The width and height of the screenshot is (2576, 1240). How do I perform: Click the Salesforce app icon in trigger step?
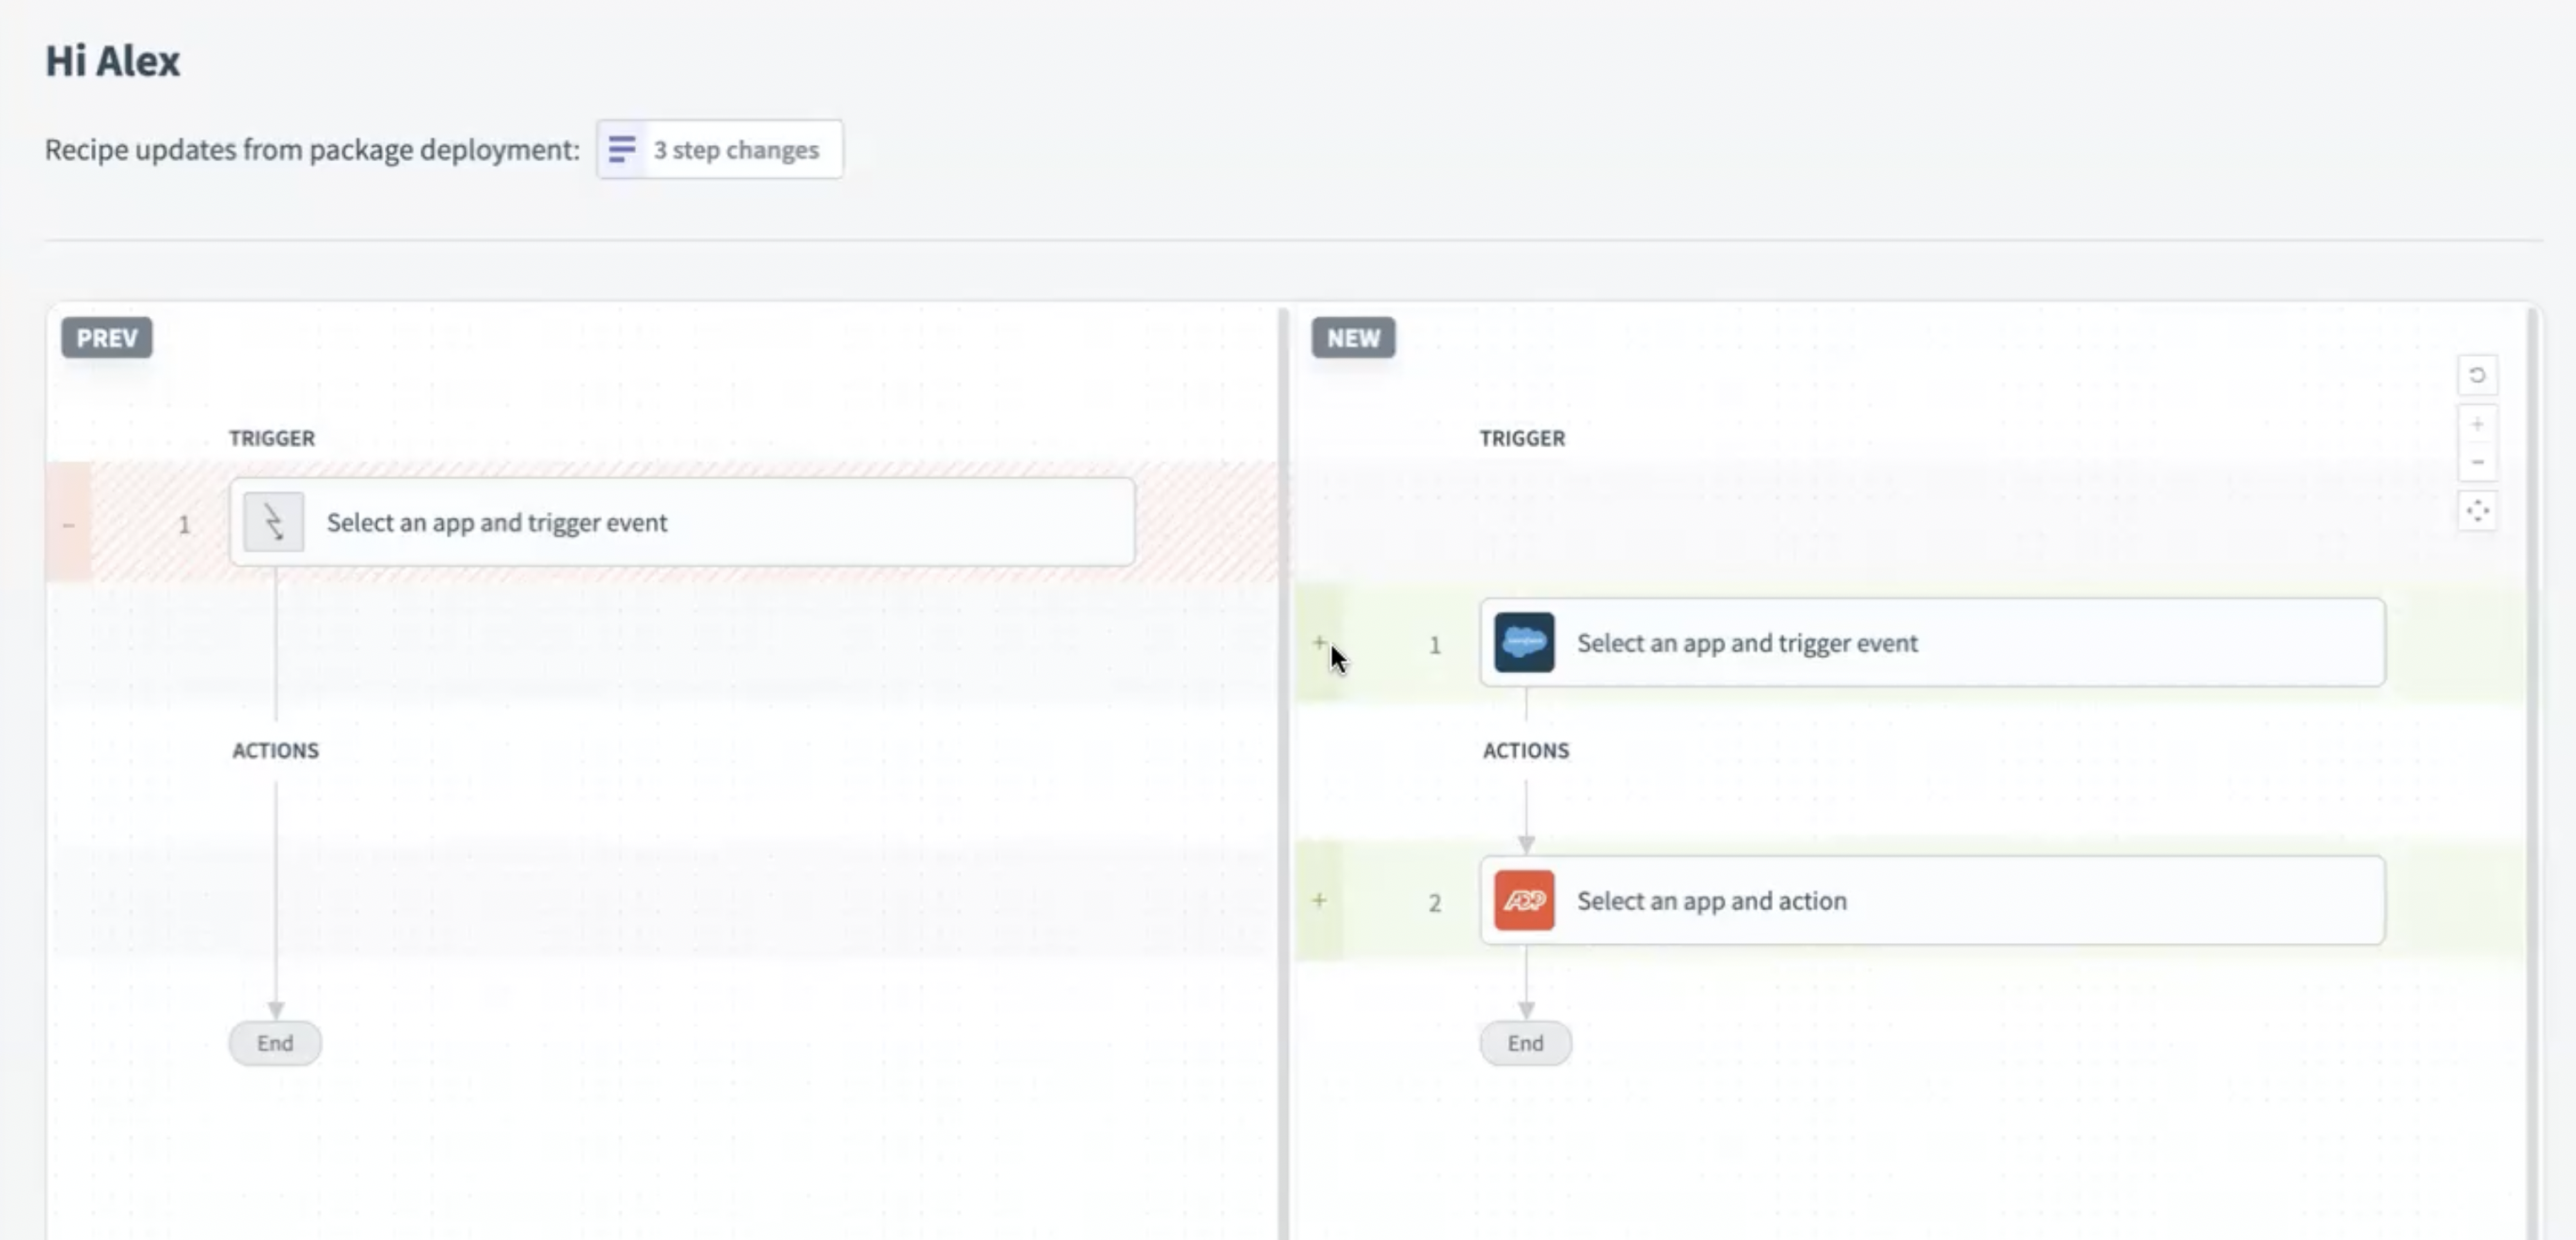tap(1523, 642)
